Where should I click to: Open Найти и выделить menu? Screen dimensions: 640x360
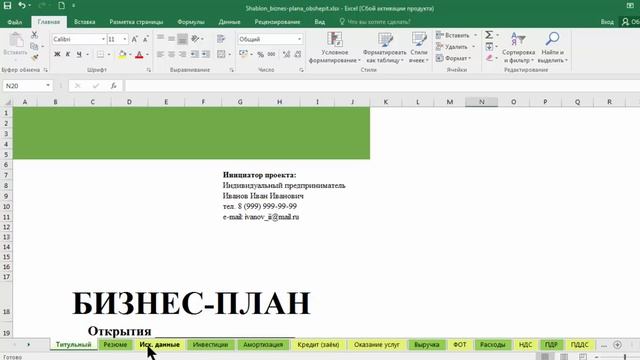pos(553,47)
